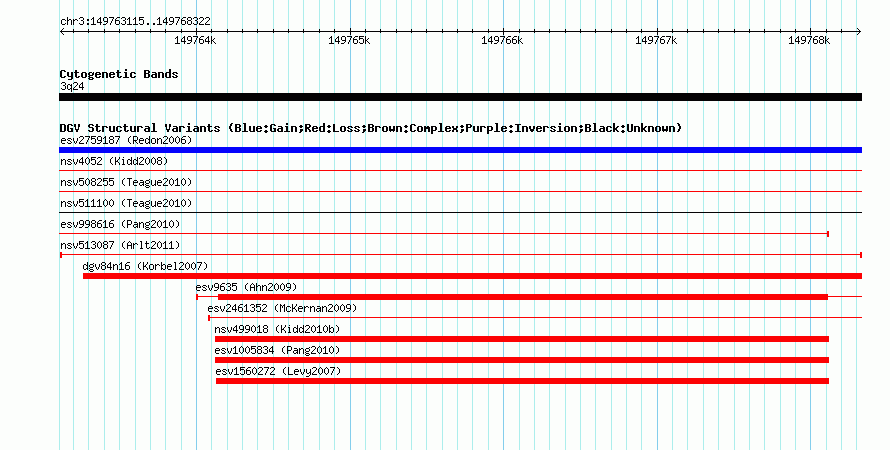890x450 pixels.
Task: Select the DGV Structural Variants track title
Action: point(371,128)
